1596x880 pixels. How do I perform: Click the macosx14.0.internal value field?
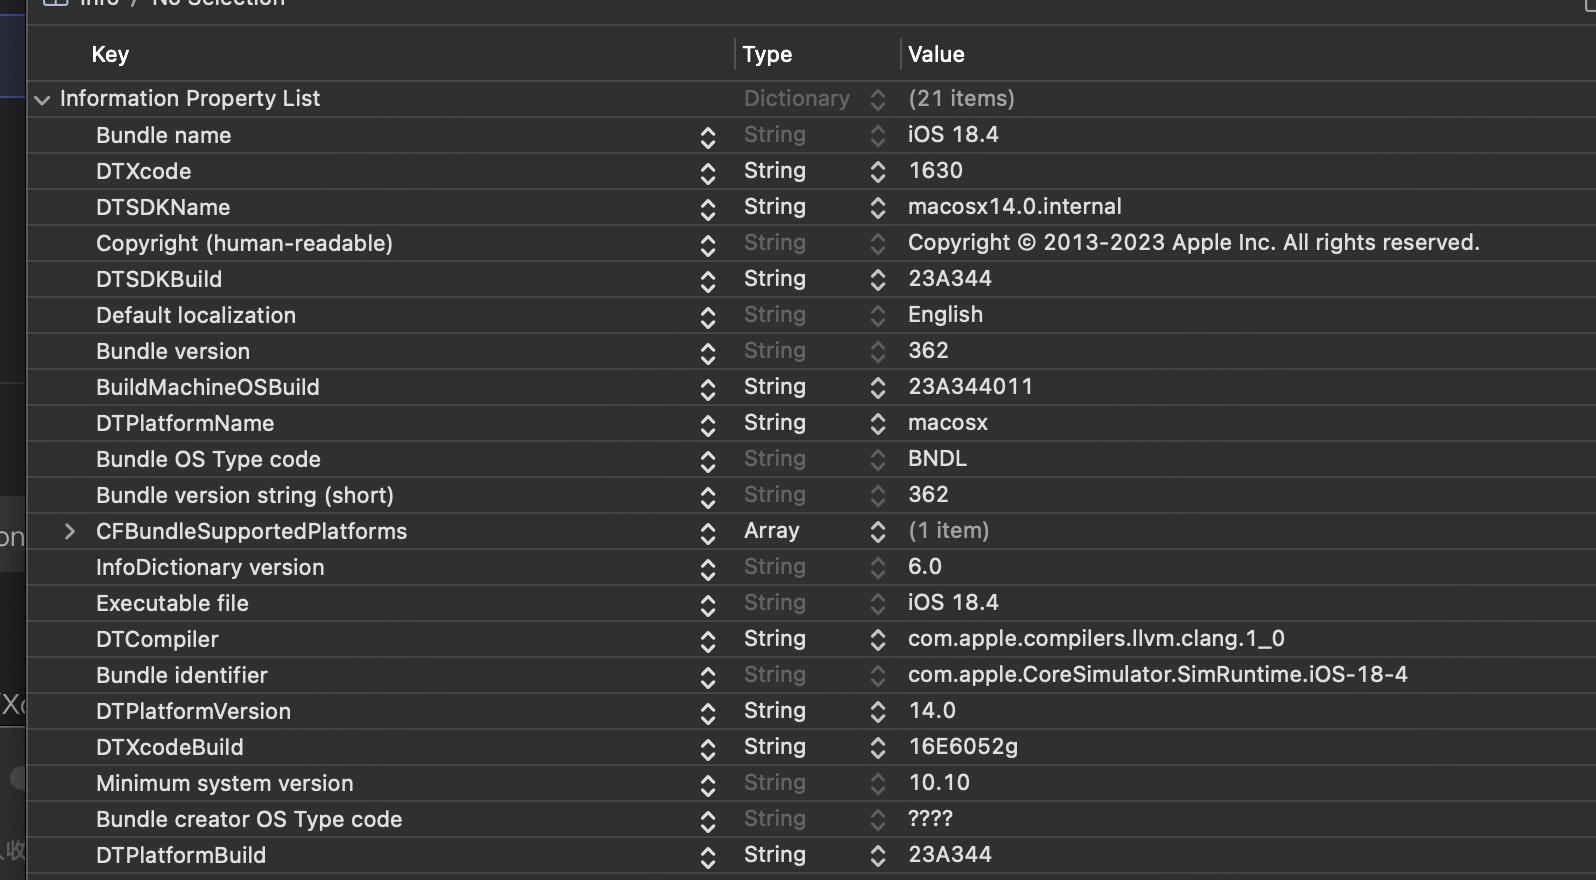[1014, 207]
